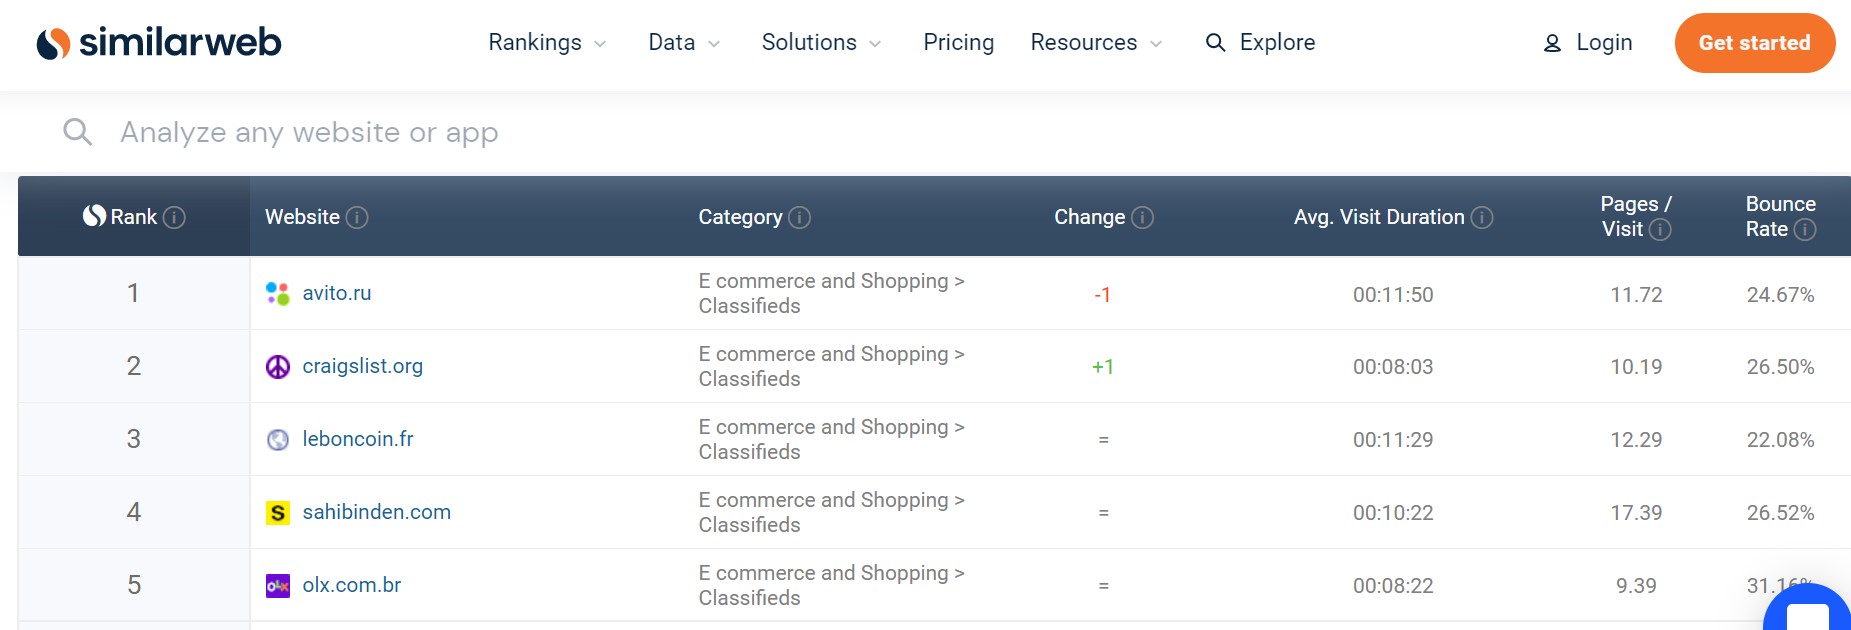
Task: Click the Bounce Rate info icon
Action: [x=1805, y=230]
